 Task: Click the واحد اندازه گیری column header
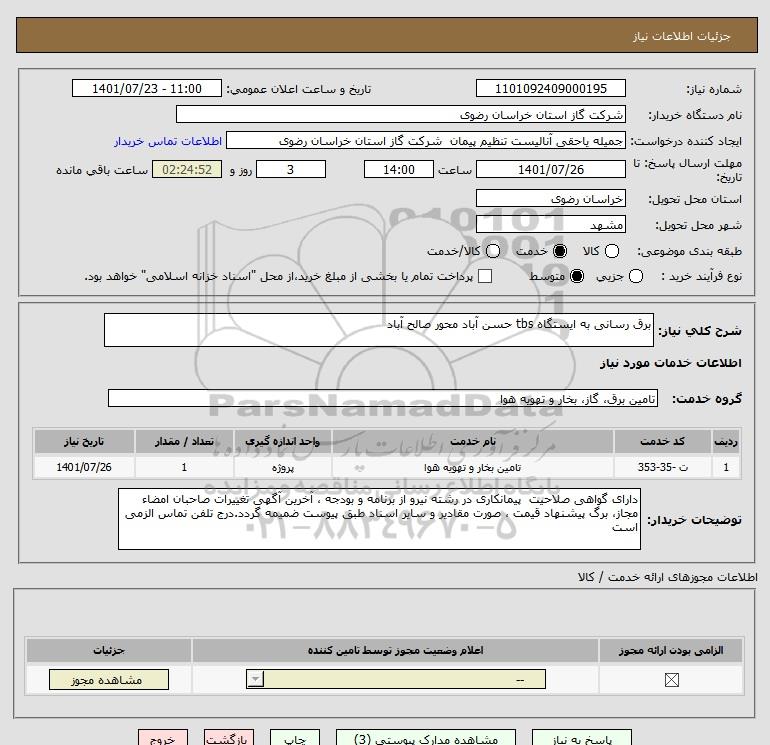283,441
